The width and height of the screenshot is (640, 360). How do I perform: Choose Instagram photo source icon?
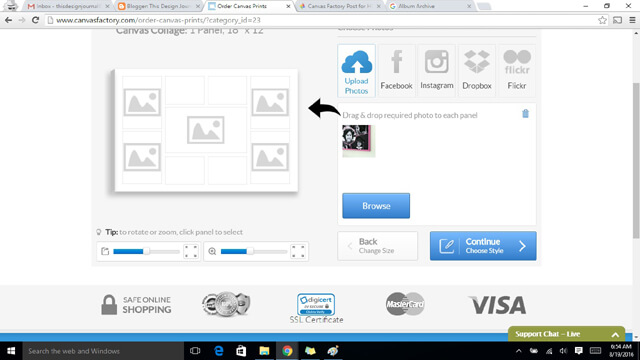point(436,70)
